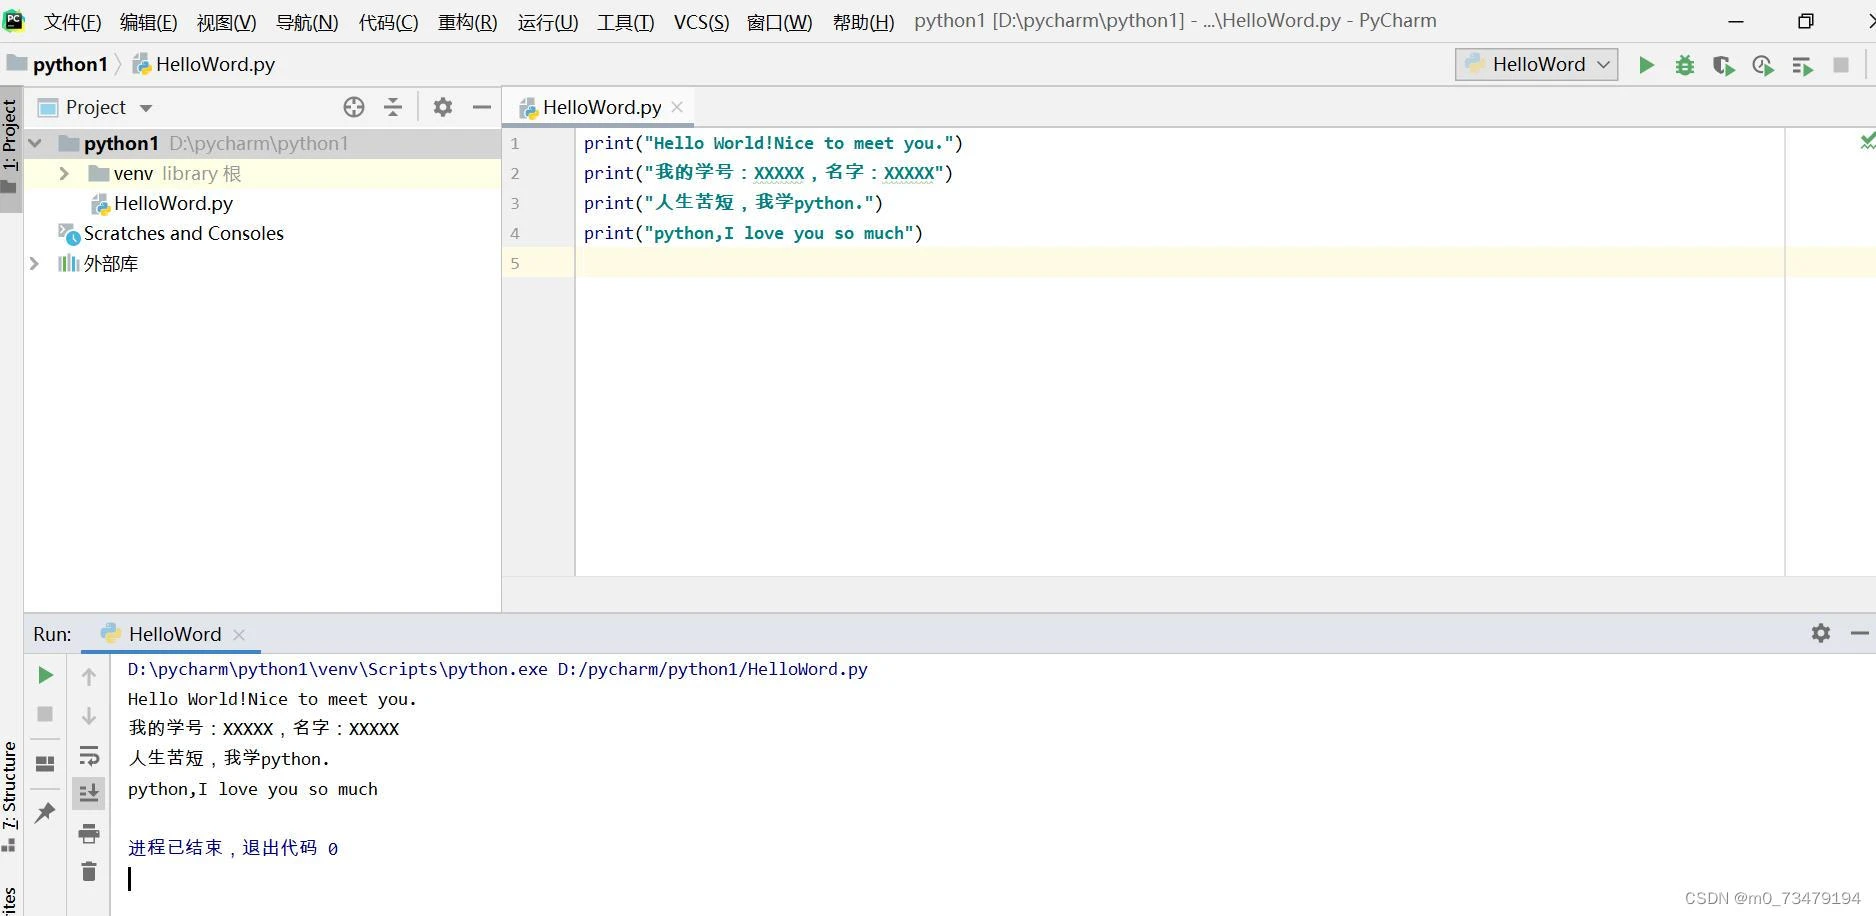The image size is (1876, 916).
Task: Click code line print("人生苦短，我学python.")
Action: click(x=733, y=203)
